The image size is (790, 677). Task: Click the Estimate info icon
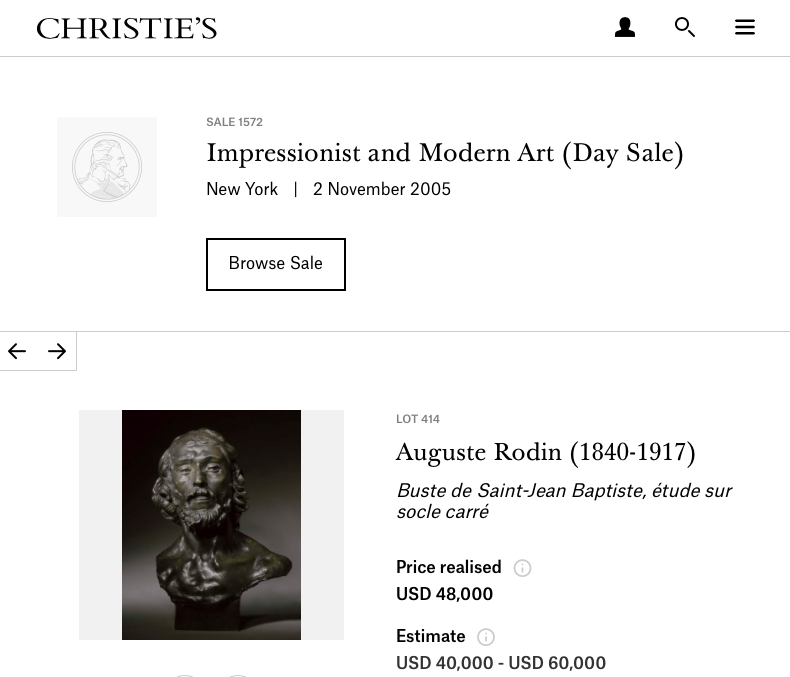pos(486,637)
